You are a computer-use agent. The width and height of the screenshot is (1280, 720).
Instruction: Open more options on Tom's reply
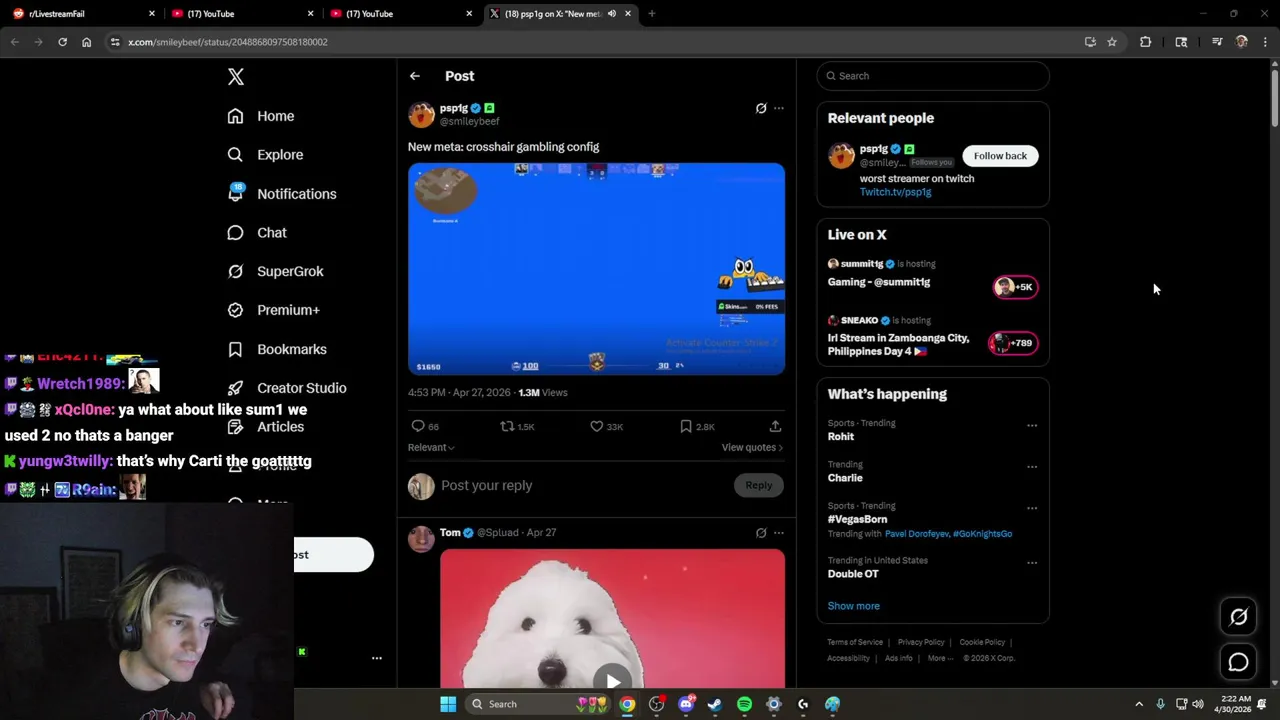coord(779,533)
